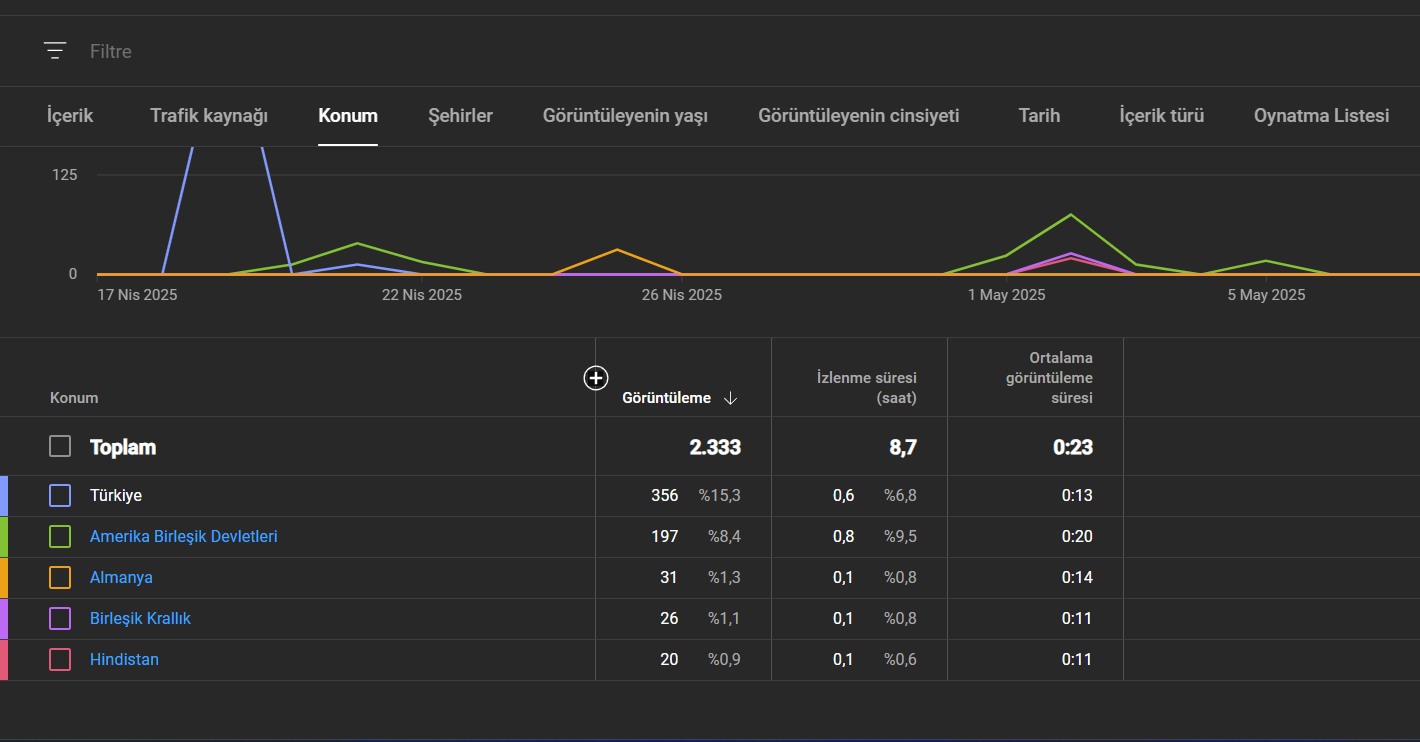Viewport: 1420px width, 742px height.
Task: Select the Şehirler tab
Action: pyautogui.click(x=460, y=116)
